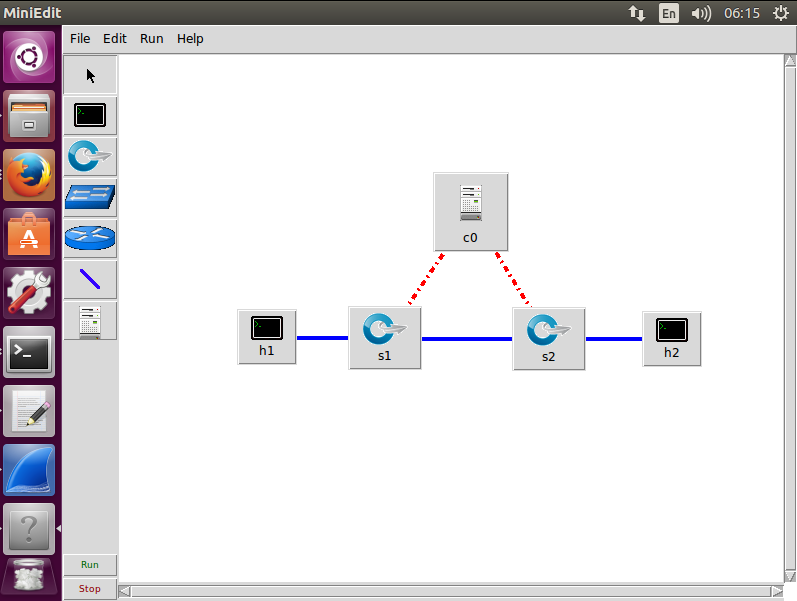Click the blue link between s1 and s2

pyautogui.click(x=467, y=339)
